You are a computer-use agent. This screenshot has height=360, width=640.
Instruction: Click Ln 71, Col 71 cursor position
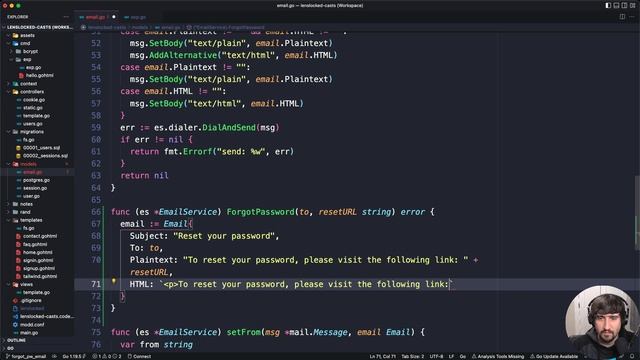tap(382, 356)
